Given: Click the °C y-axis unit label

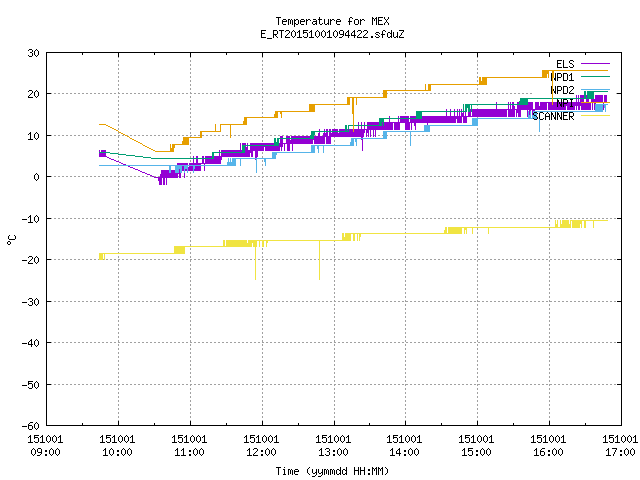Looking at the screenshot, I should pyautogui.click(x=11, y=240).
